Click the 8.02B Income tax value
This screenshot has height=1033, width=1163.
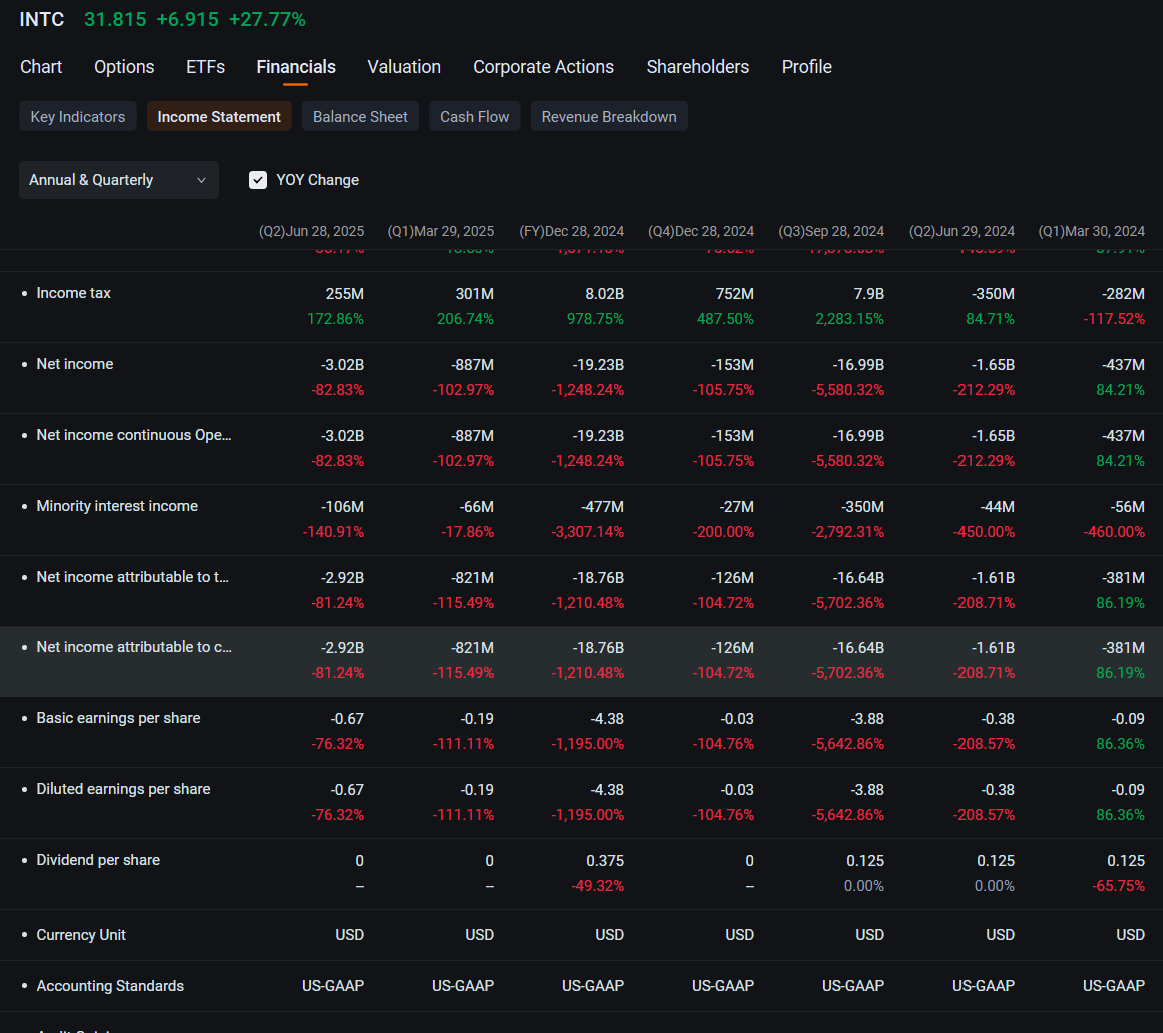604,294
